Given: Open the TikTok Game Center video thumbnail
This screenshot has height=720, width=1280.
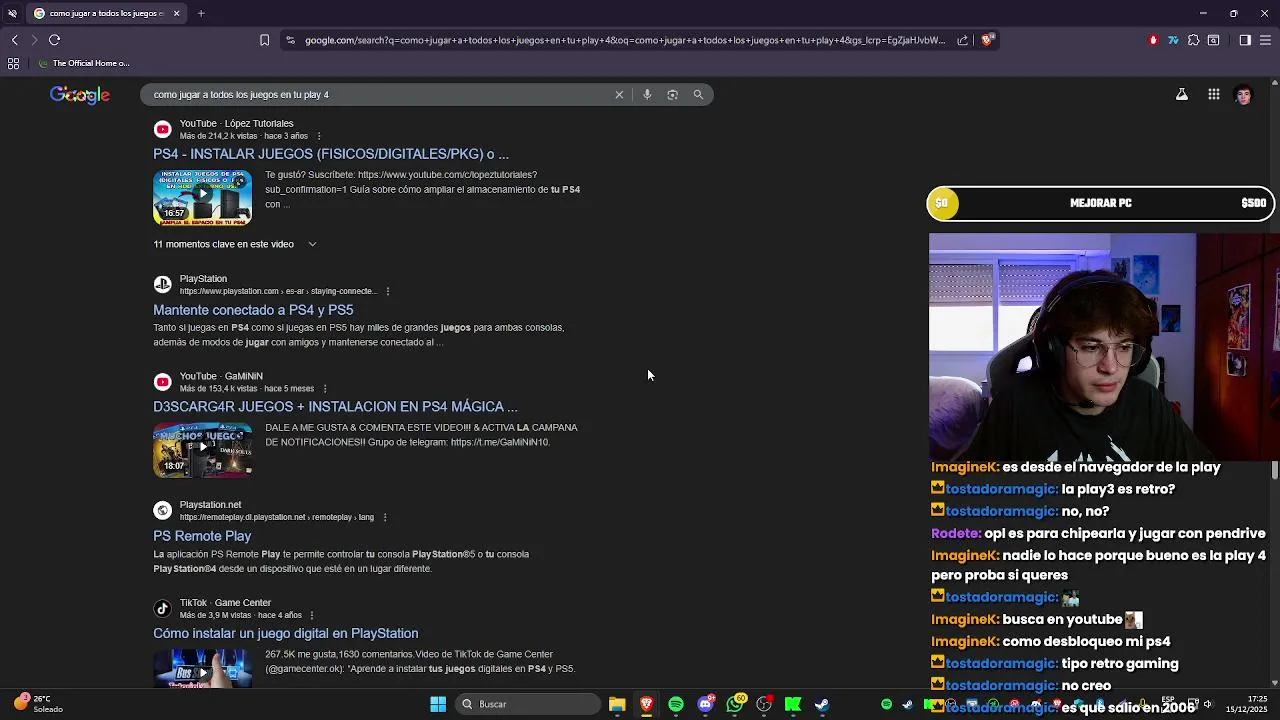Looking at the screenshot, I should point(202,668).
